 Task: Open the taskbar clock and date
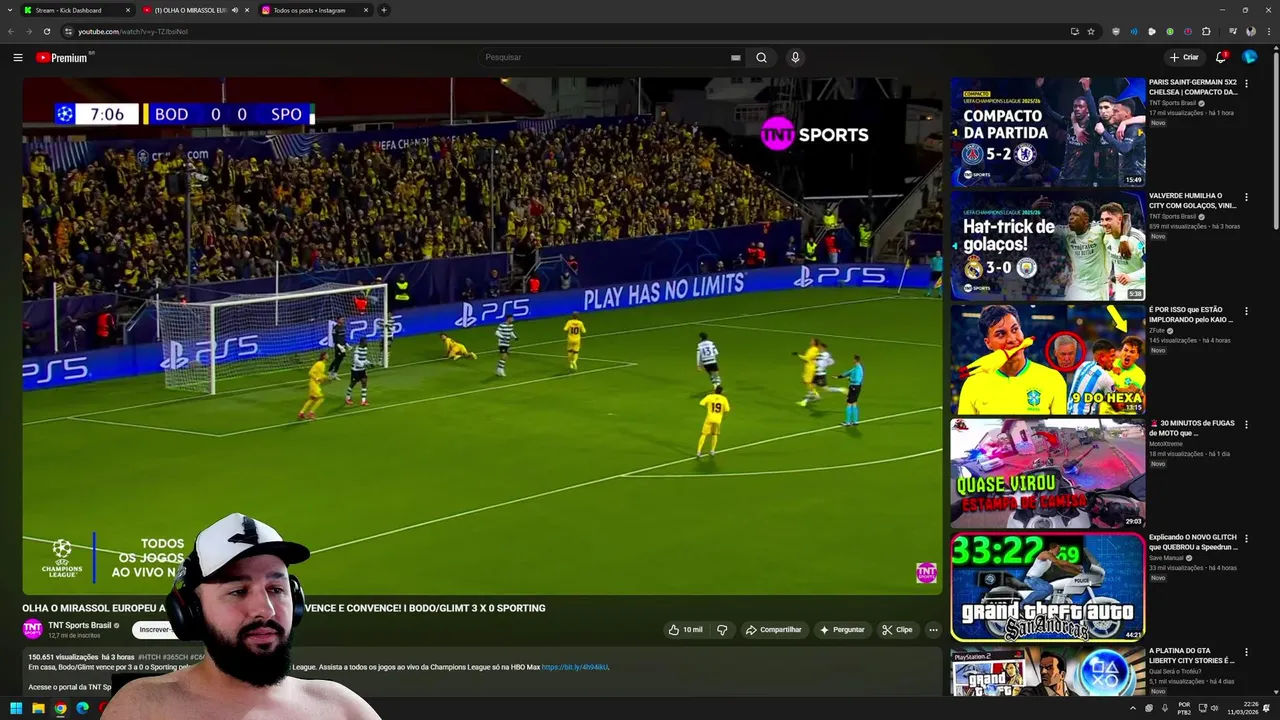pos(1244,708)
